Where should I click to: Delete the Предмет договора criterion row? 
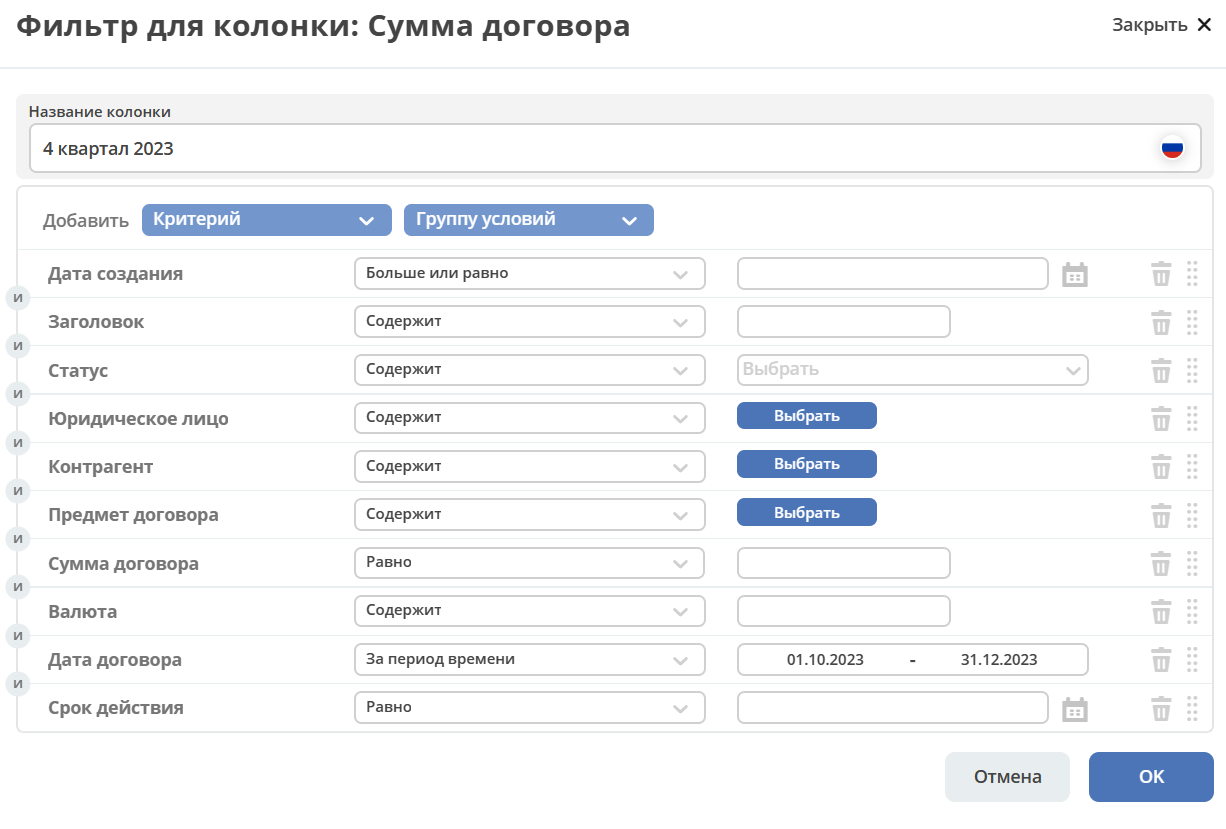[1161, 515]
